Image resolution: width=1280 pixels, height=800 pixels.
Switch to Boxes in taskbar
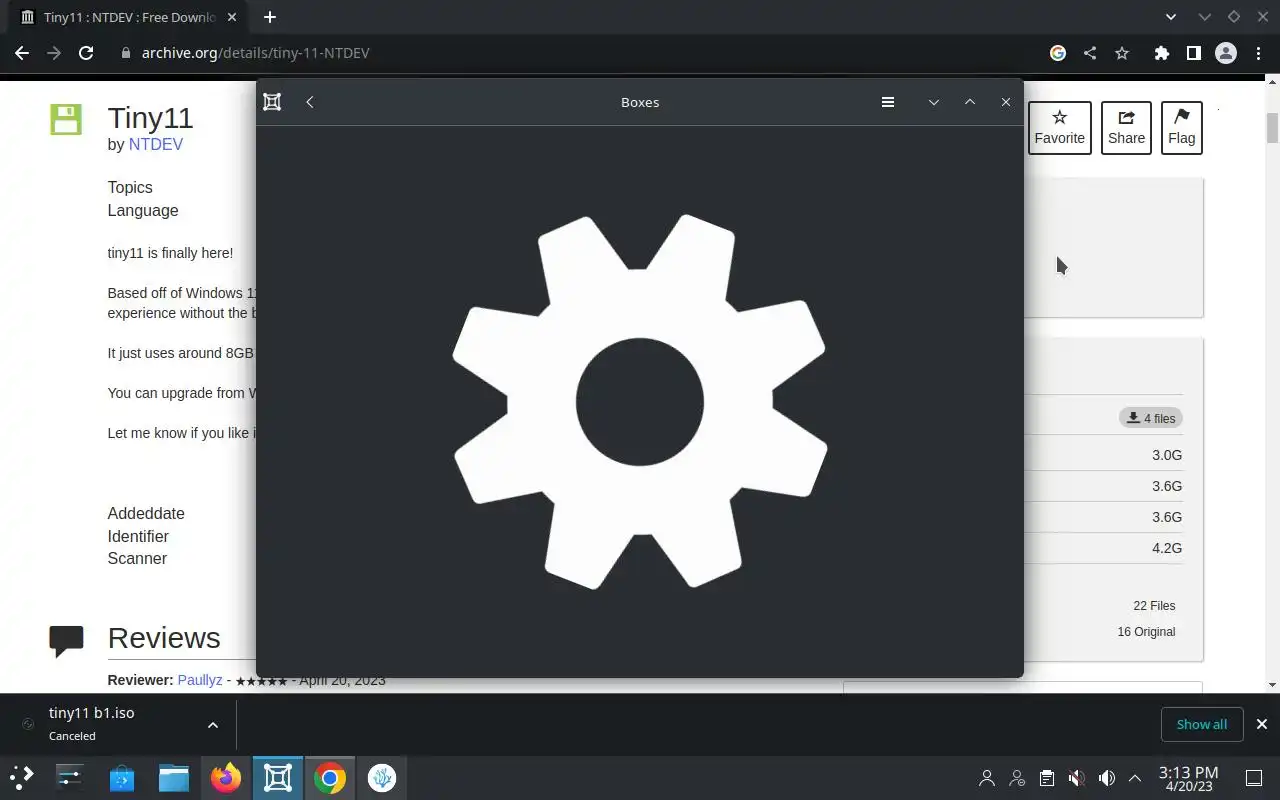pyautogui.click(x=278, y=777)
